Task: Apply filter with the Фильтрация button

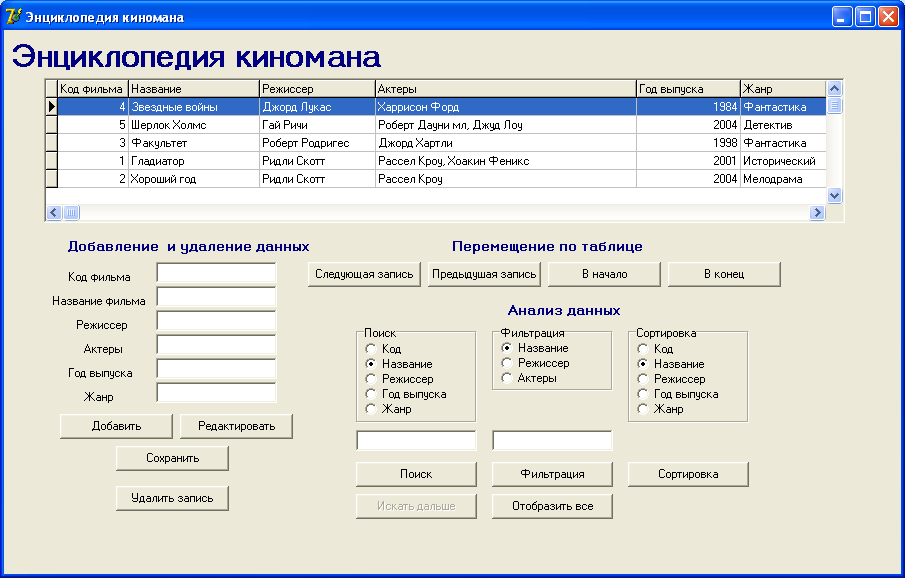Action: [x=552, y=474]
